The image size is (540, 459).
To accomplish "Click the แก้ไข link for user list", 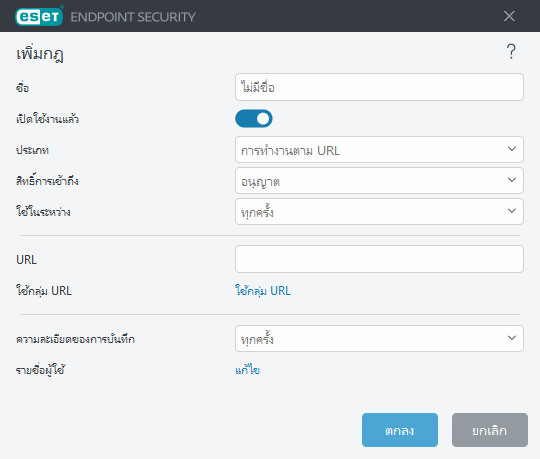I will [x=248, y=370].
